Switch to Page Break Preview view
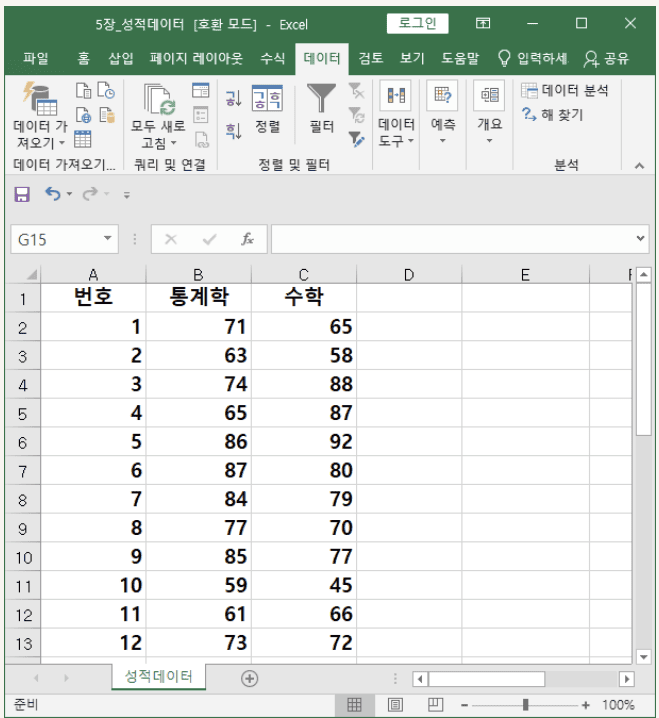 tap(435, 705)
